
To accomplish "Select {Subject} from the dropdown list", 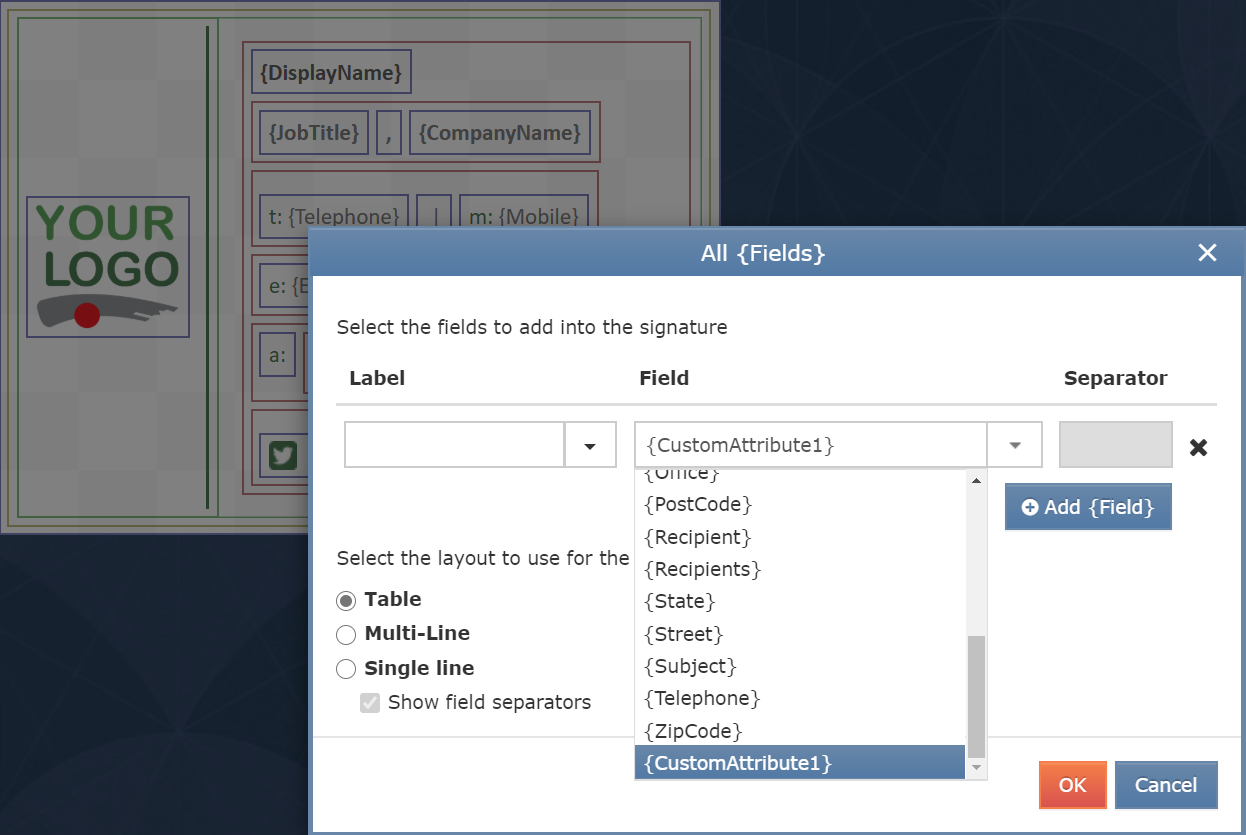I will (690, 666).
